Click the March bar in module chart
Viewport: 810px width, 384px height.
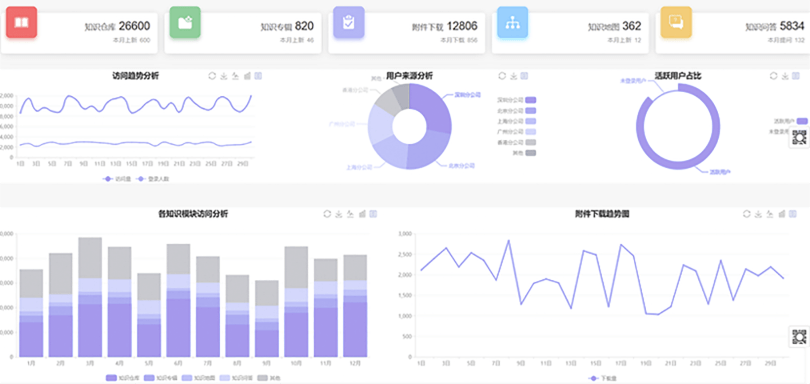(90, 297)
